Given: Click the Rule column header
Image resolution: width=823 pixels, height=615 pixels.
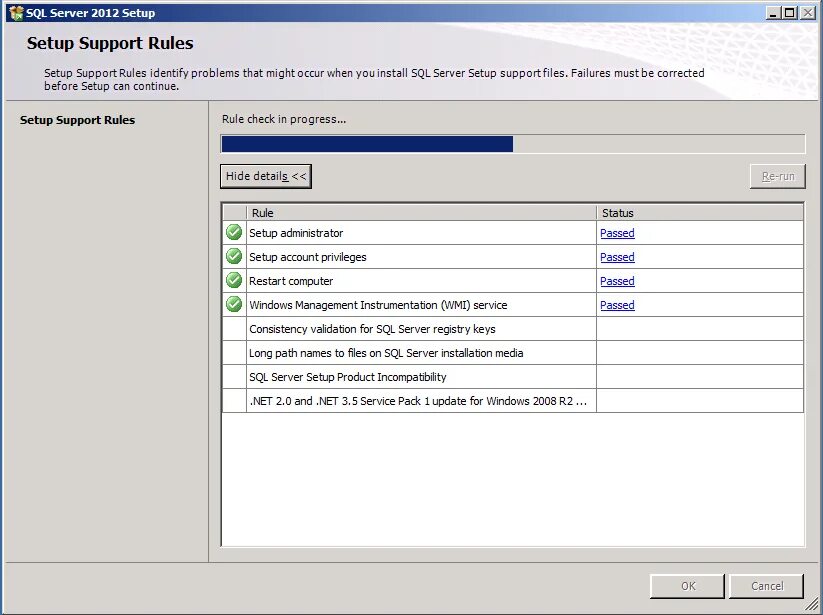Looking at the screenshot, I should (x=421, y=213).
